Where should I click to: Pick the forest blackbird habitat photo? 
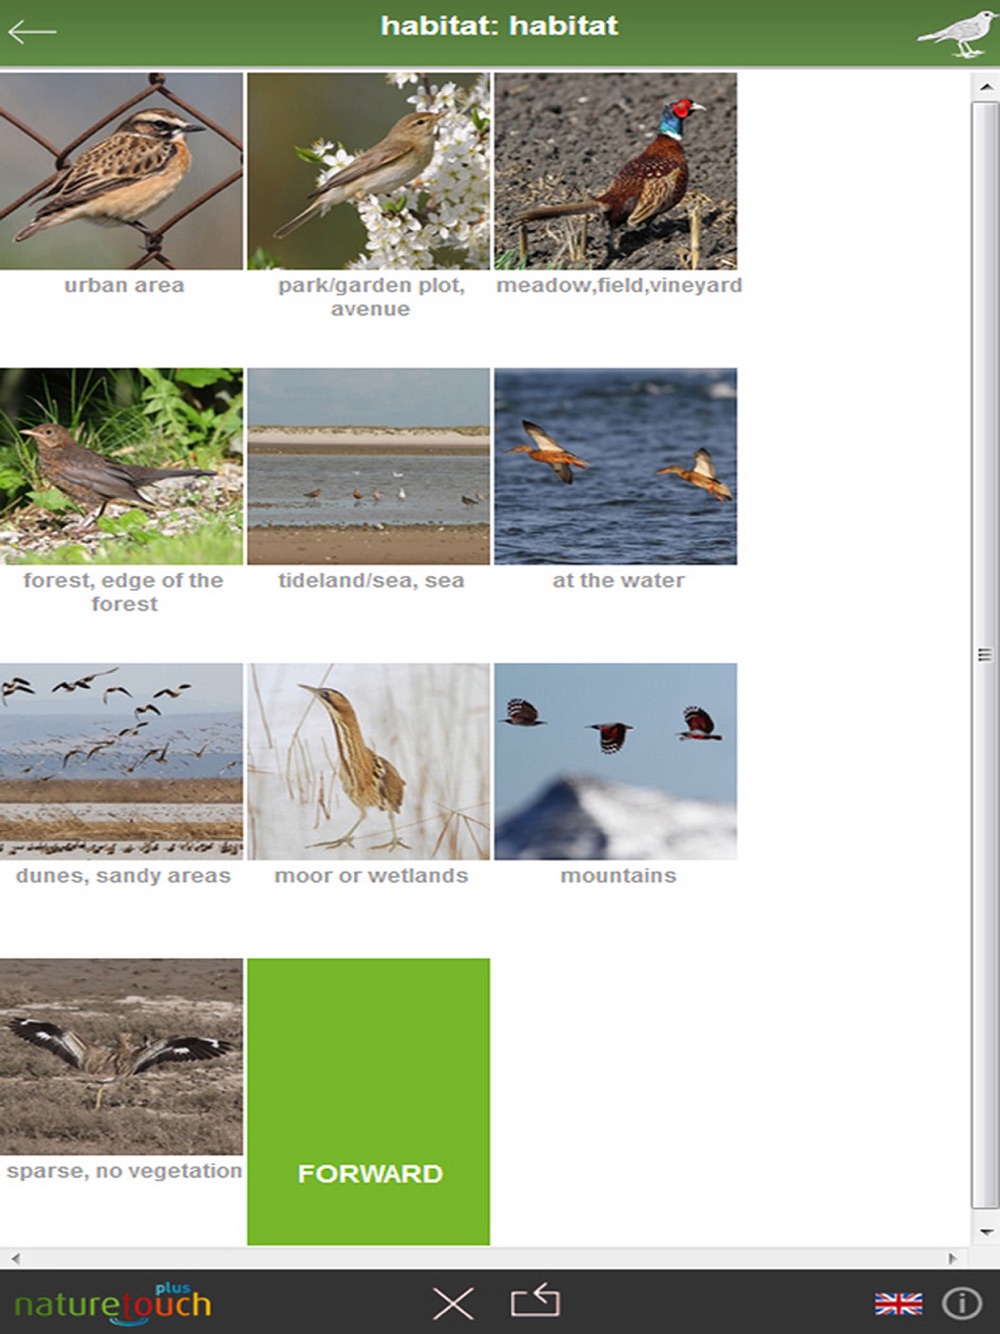(x=121, y=466)
